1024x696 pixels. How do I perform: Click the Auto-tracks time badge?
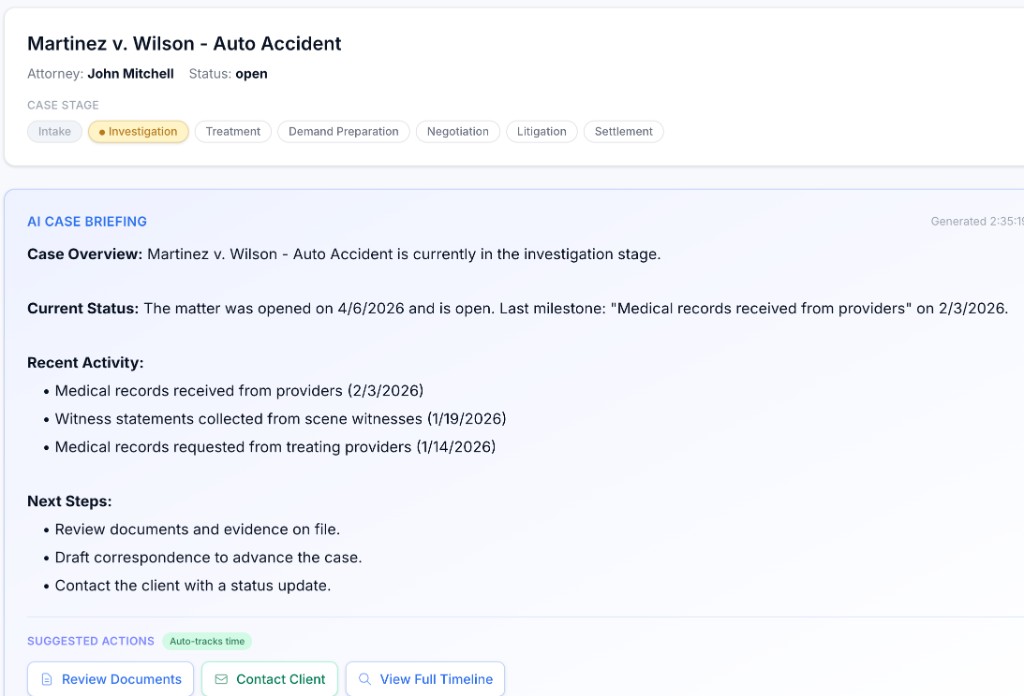[x=207, y=642]
